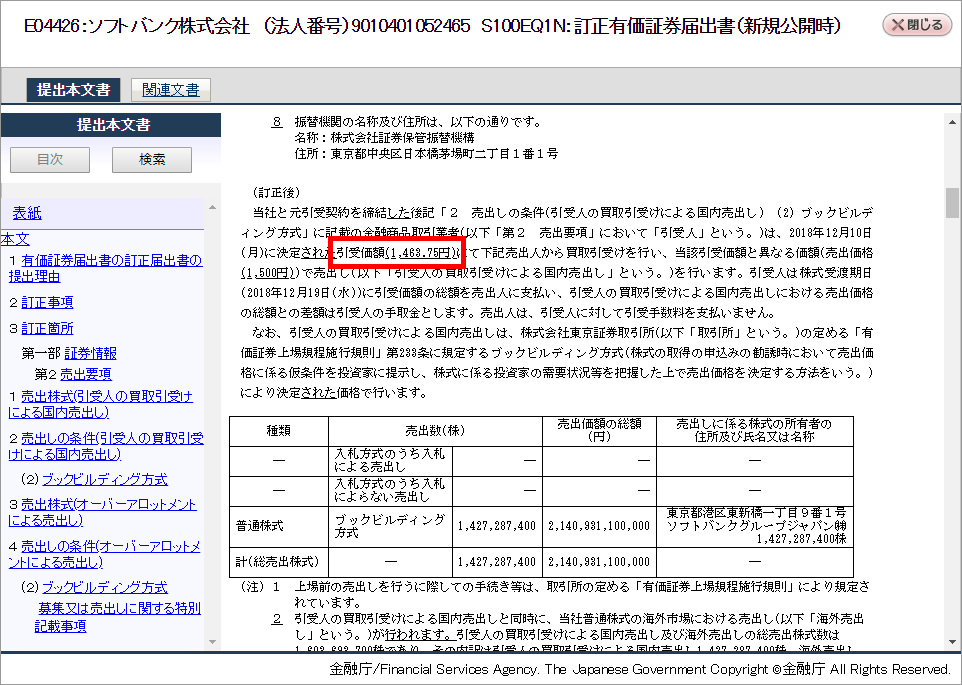Click the sidebar 提出本文書 panel header
The image size is (962, 685).
coord(111,125)
